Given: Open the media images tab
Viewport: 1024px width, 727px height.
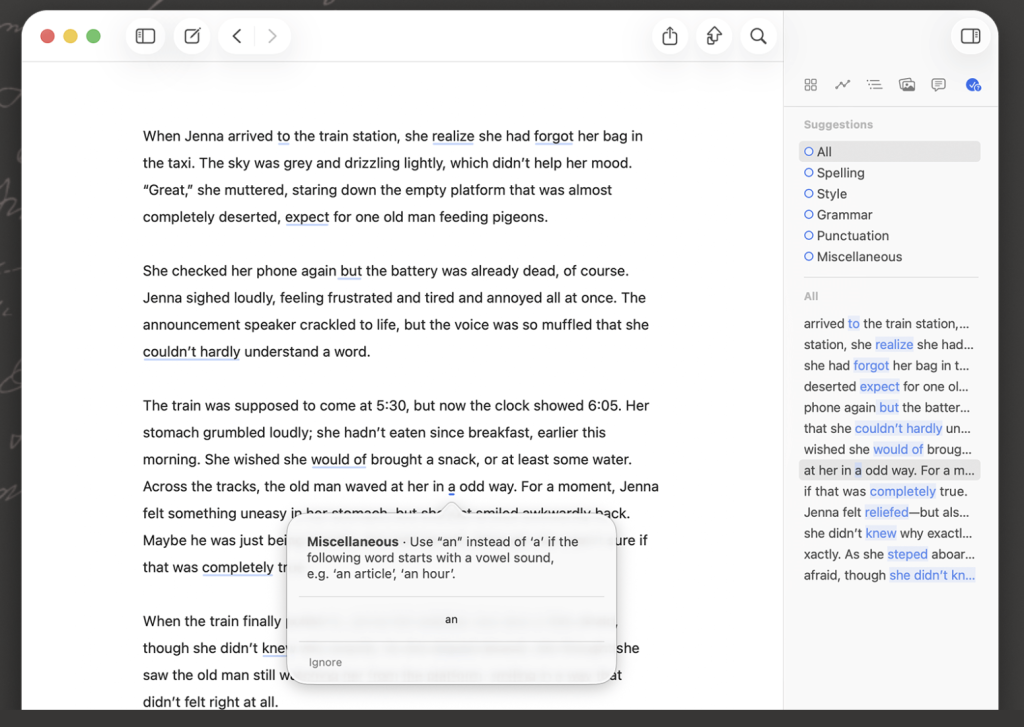Looking at the screenshot, I should 907,85.
